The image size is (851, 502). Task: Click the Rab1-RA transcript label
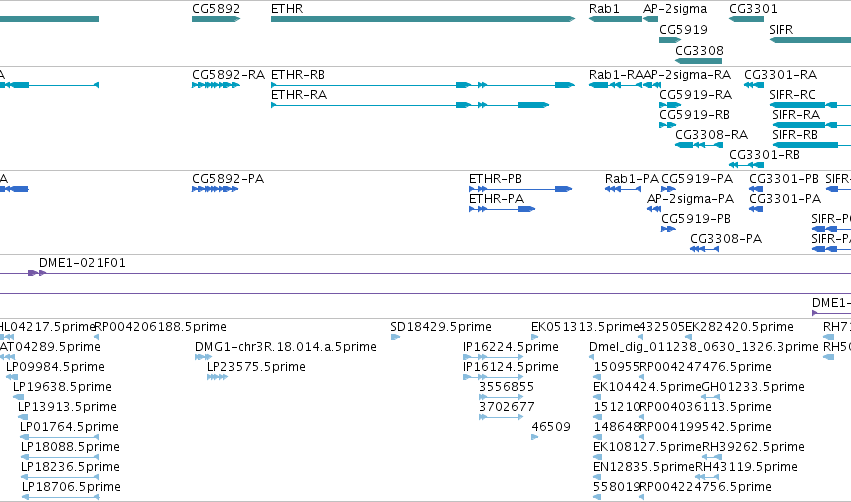point(616,74)
